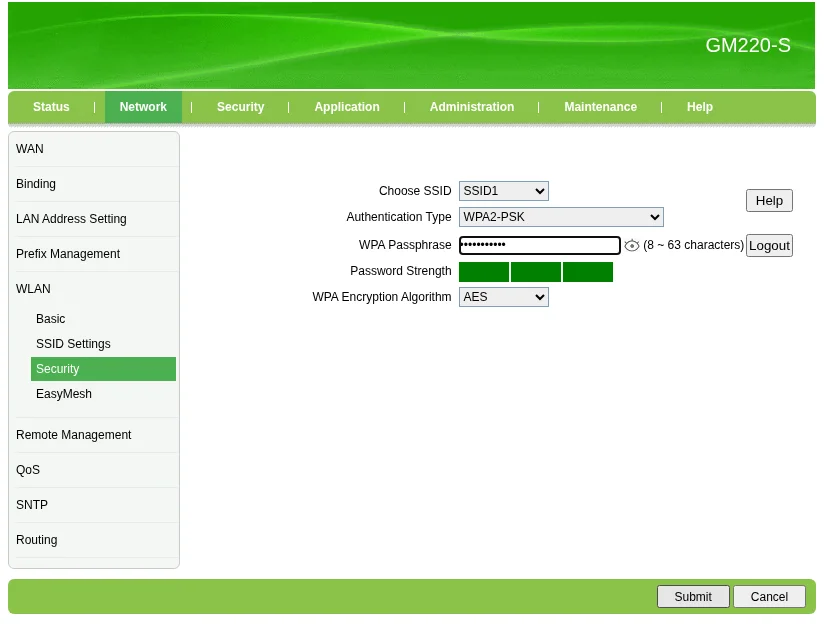824x624 pixels.
Task: Open the QoS sidebar section
Action: pyautogui.click(x=28, y=470)
